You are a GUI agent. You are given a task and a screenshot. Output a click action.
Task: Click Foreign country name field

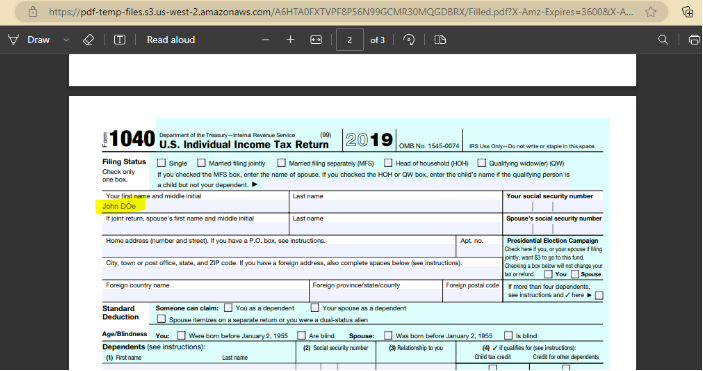click(x=205, y=295)
